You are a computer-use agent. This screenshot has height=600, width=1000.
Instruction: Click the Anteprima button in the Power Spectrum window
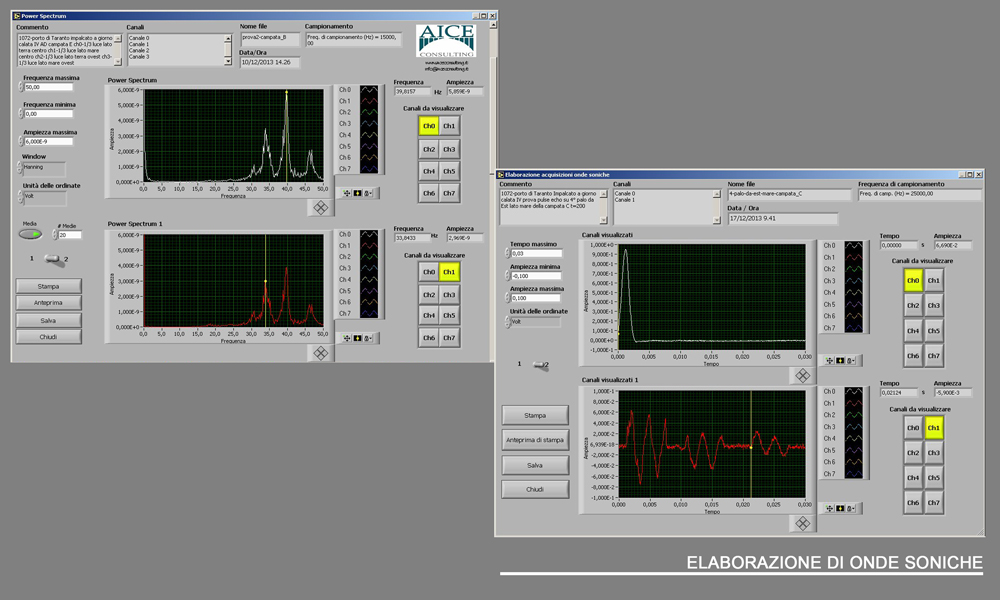(48, 303)
